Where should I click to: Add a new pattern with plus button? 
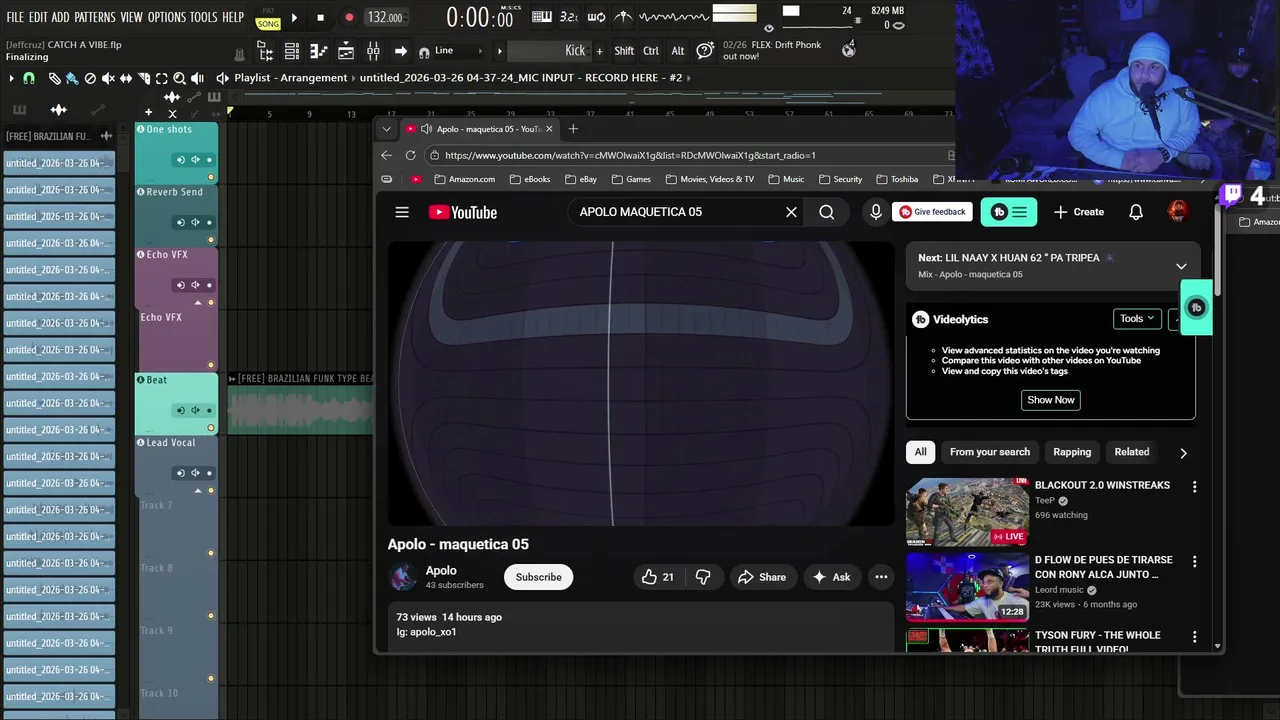(x=600, y=51)
